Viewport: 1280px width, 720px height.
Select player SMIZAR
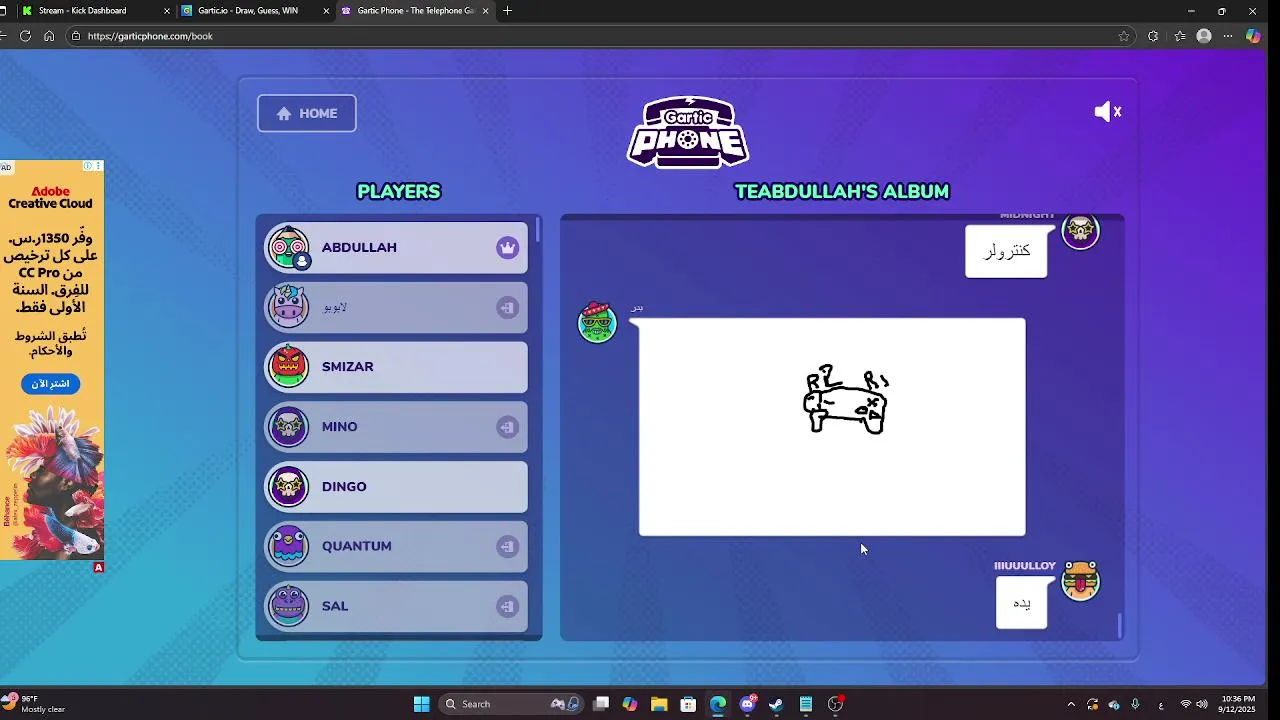tap(396, 367)
